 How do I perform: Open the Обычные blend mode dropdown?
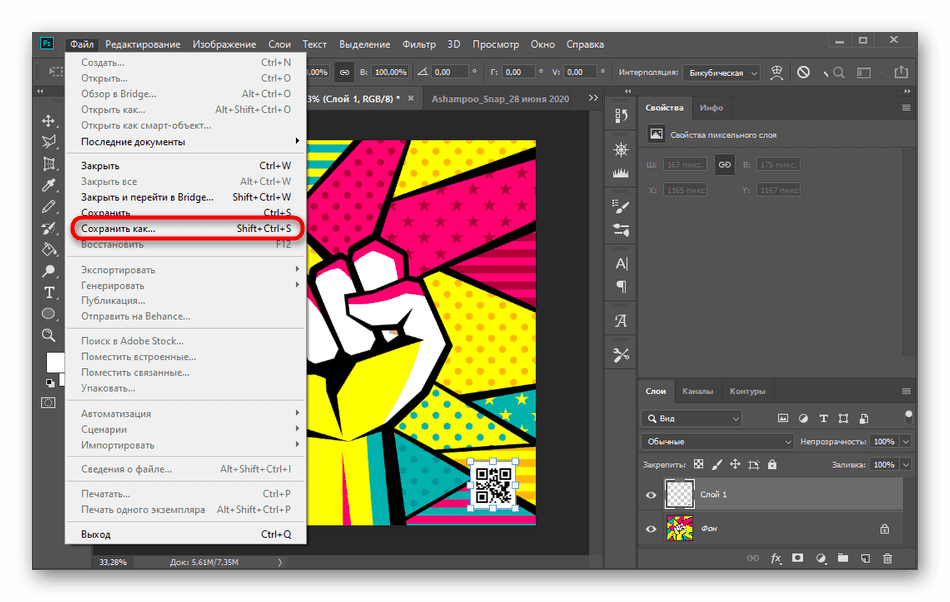[717, 442]
